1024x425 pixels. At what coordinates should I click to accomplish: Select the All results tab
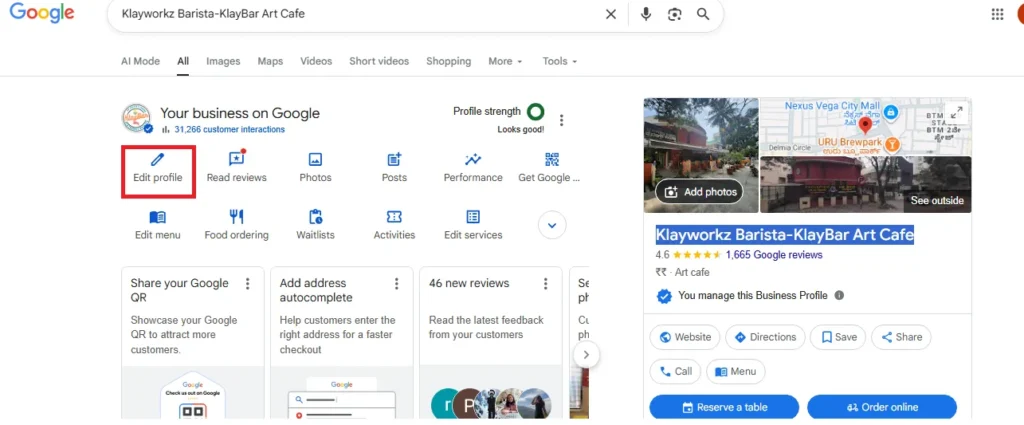tap(183, 61)
